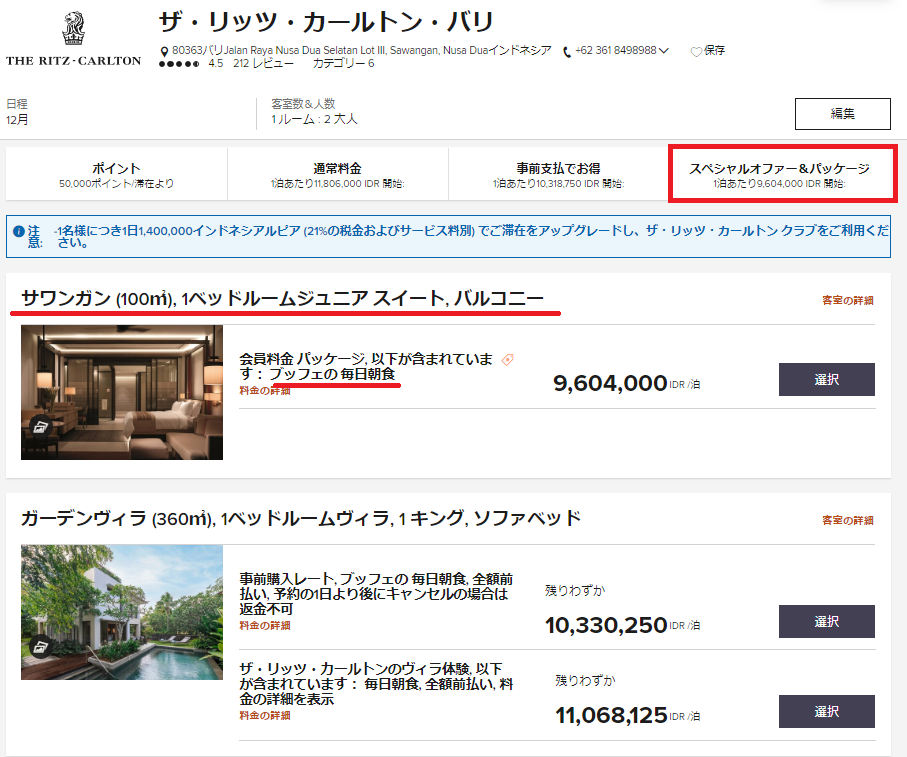
Task: Click the rate tag icon next to 会員料金 パッケージ
Action: 507,360
